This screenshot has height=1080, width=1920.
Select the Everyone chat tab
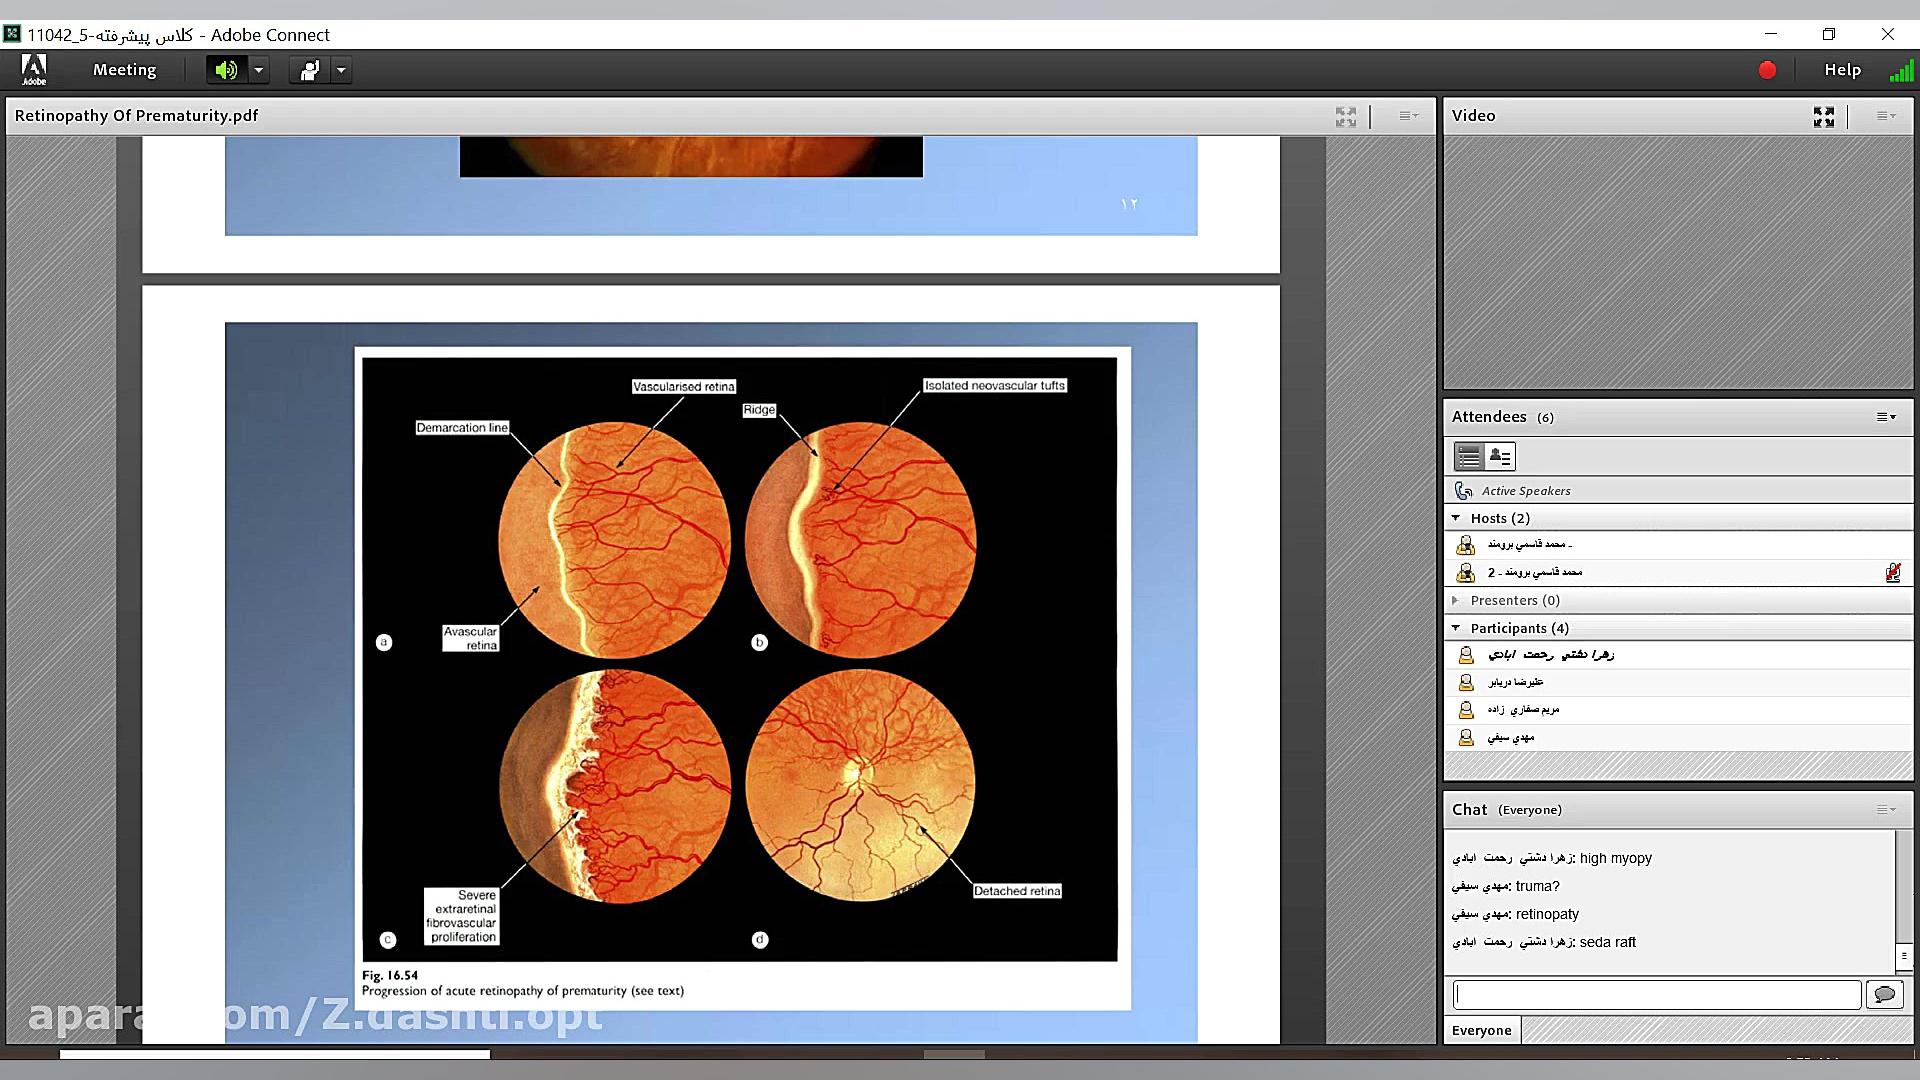pos(1481,1030)
